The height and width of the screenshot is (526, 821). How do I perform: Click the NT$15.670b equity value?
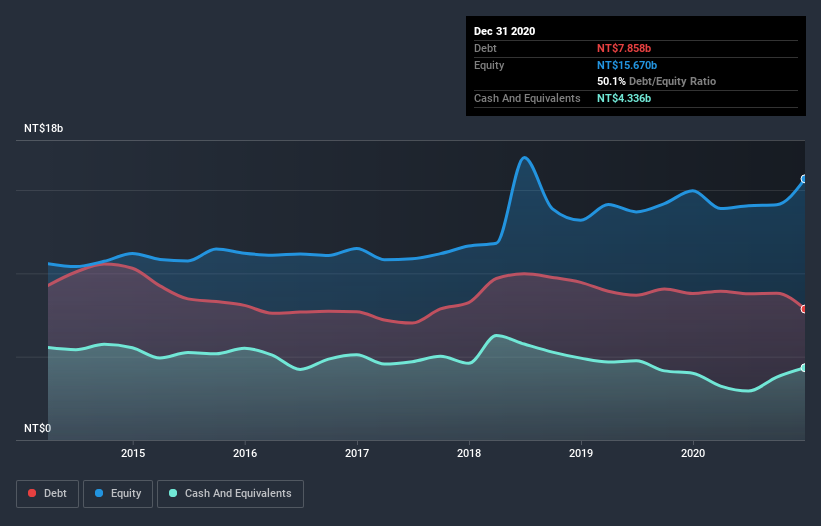[627, 65]
